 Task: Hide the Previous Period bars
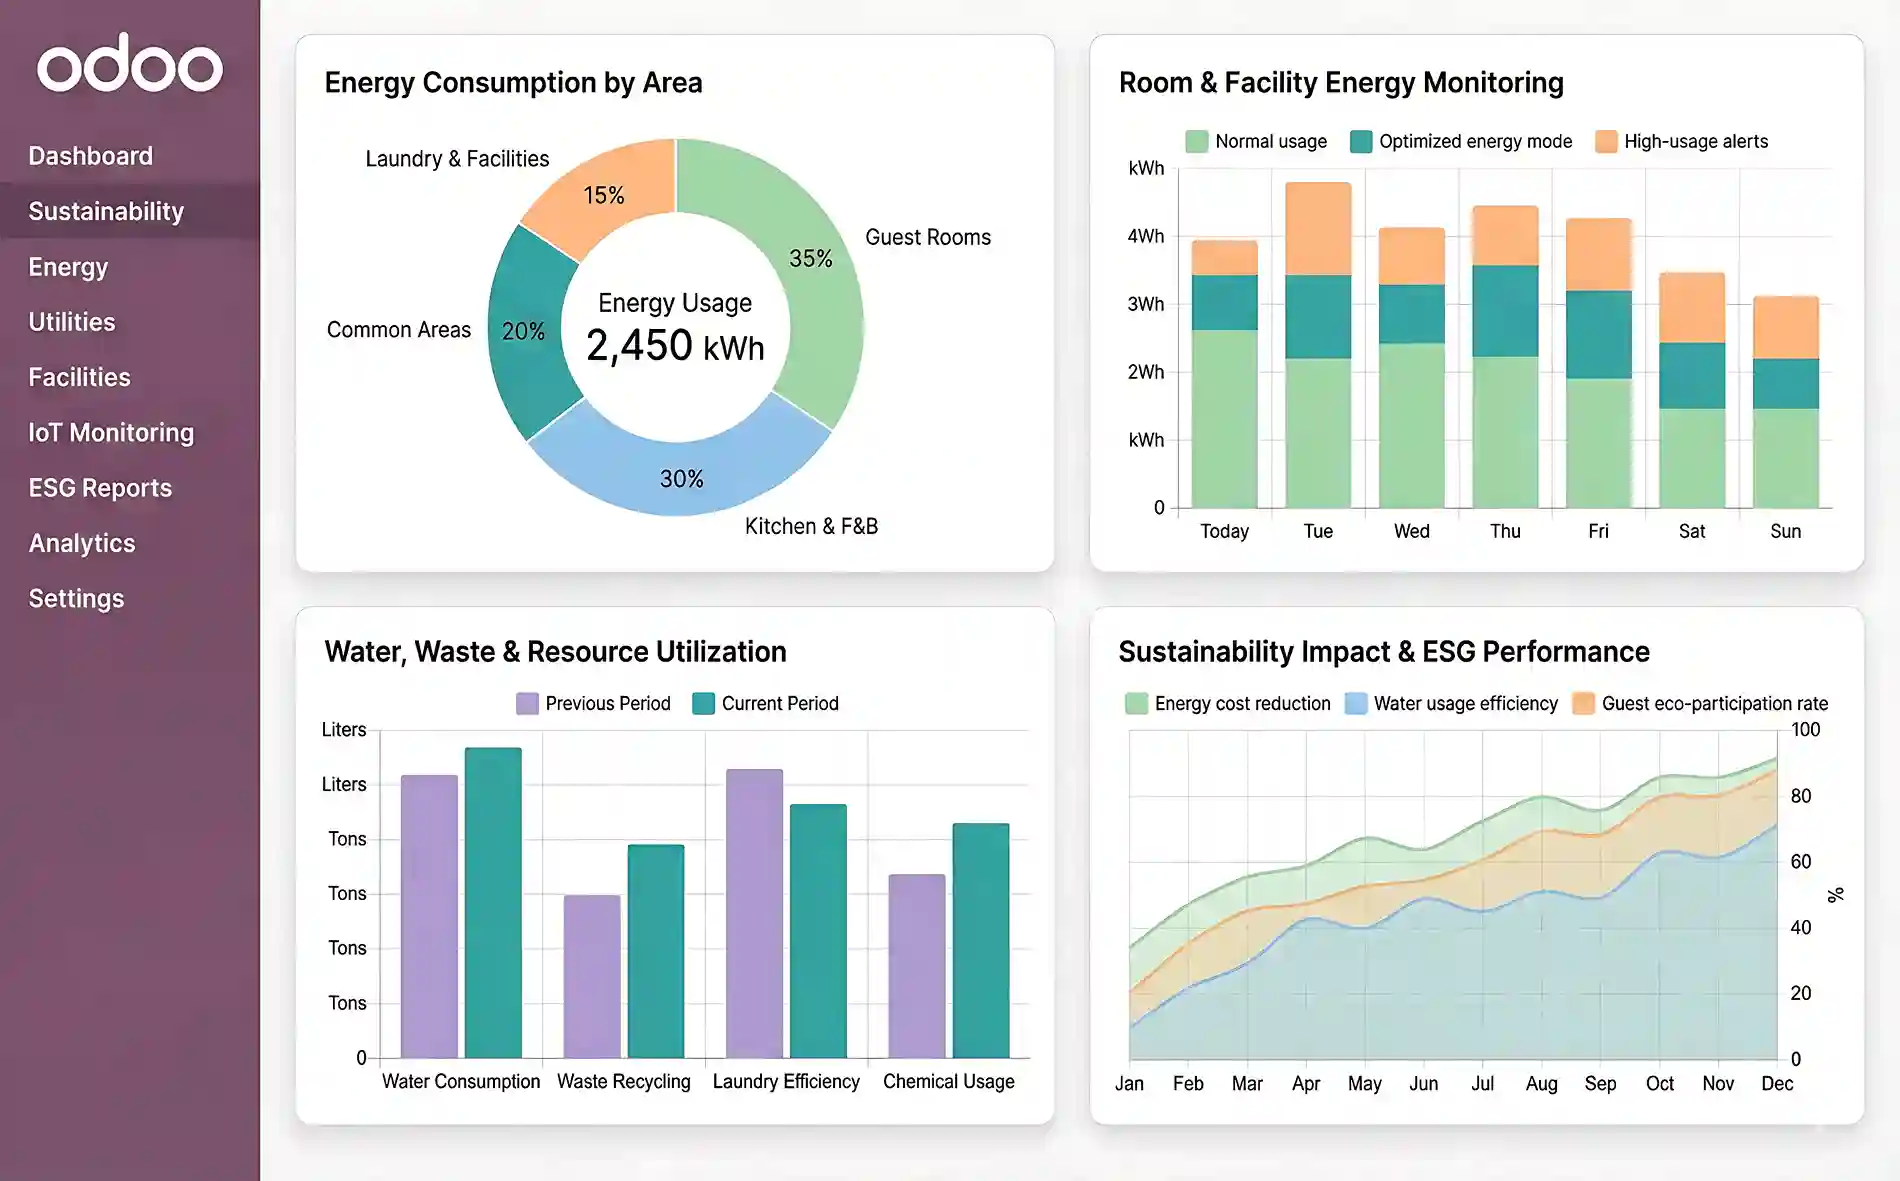tap(594, 703)
